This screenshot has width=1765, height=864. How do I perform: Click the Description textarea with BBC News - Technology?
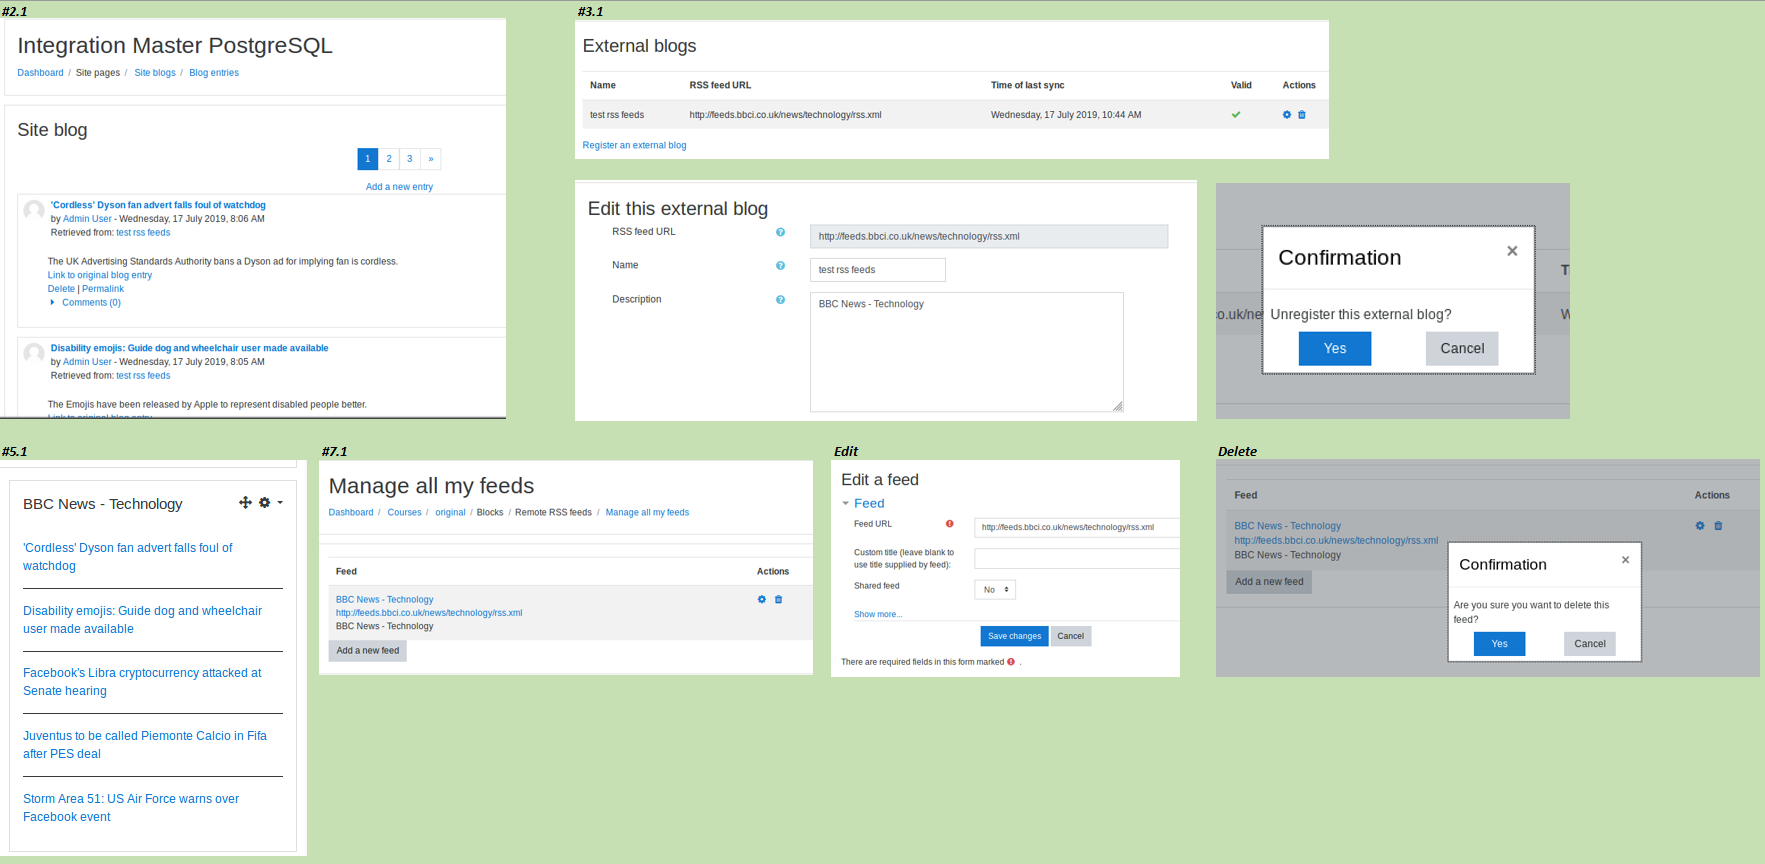coord(967,352)
